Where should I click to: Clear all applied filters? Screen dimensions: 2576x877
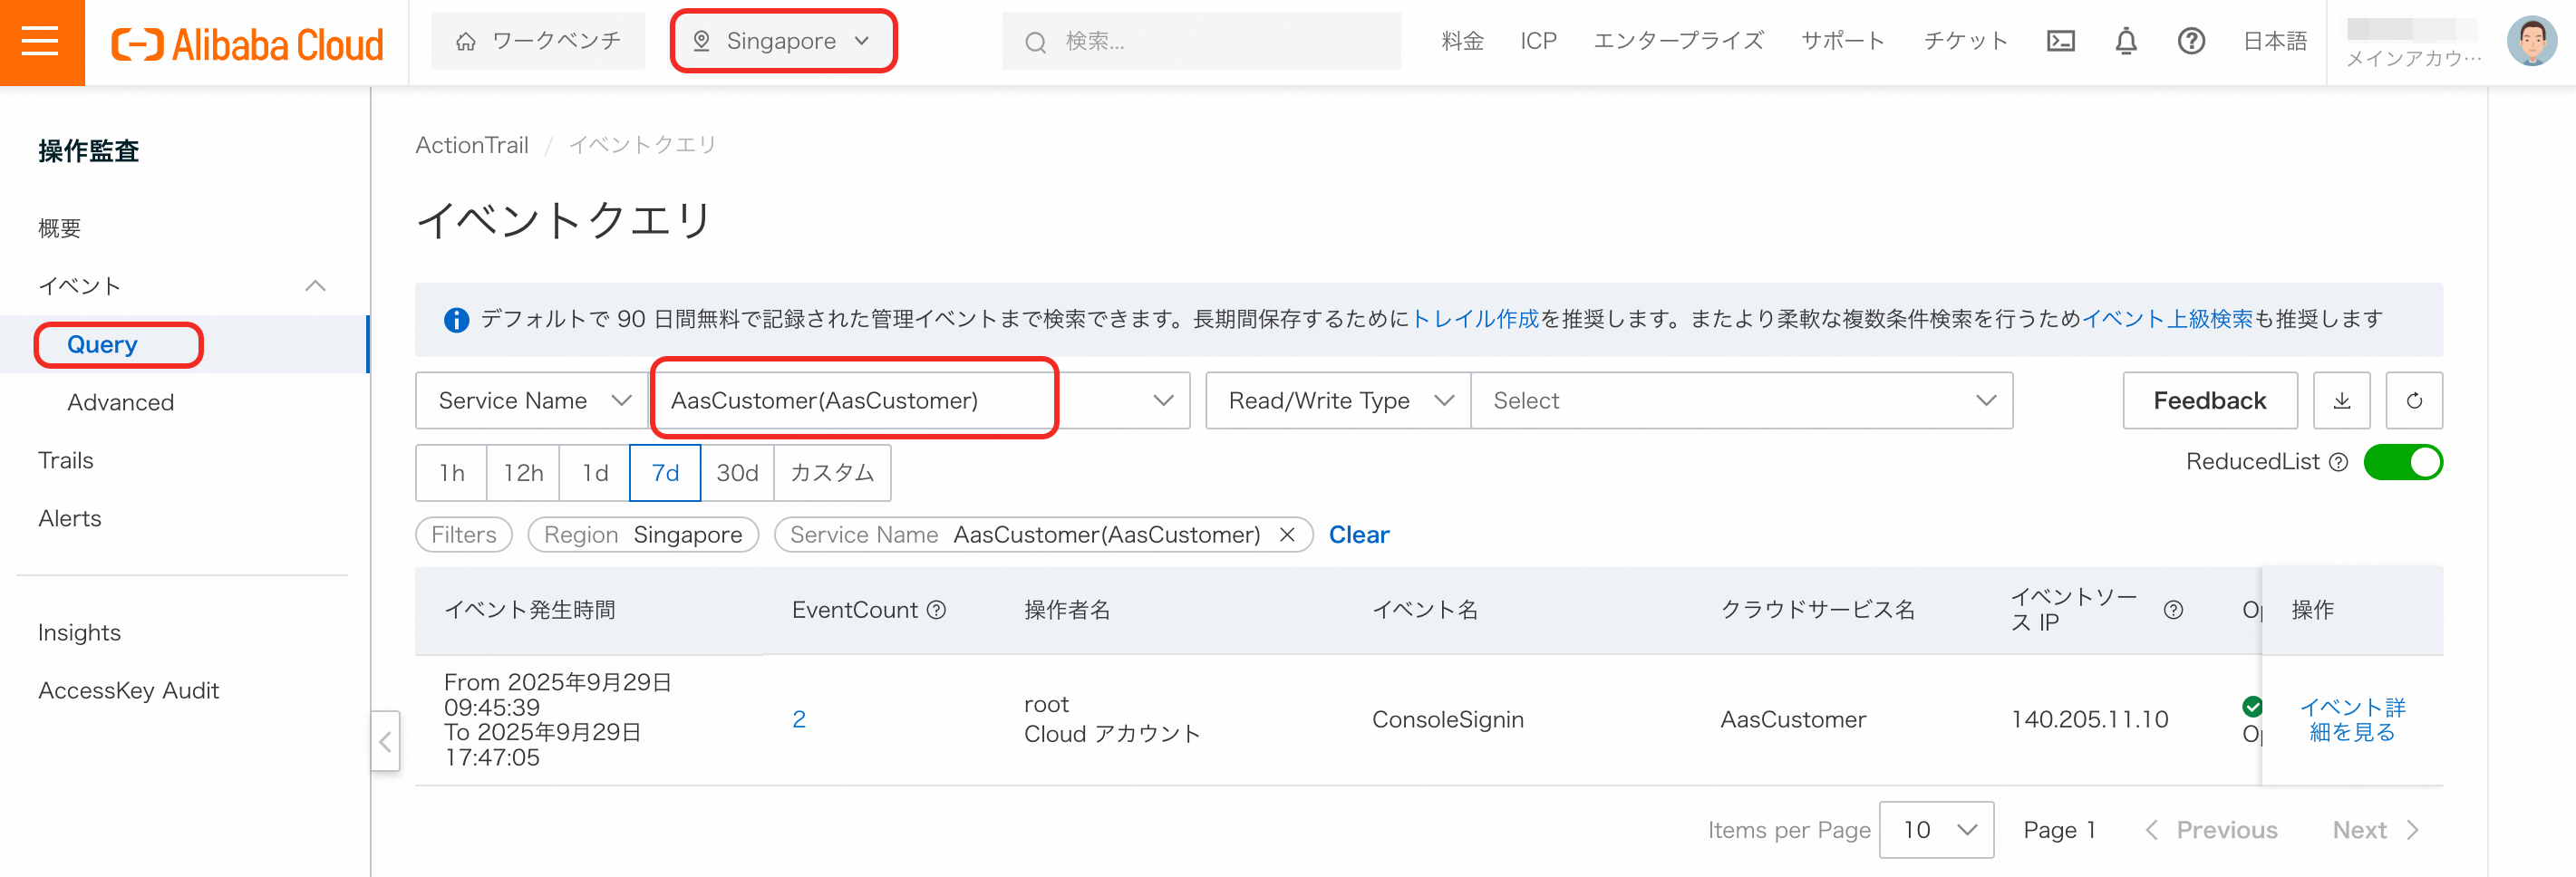click(1359, 535)
